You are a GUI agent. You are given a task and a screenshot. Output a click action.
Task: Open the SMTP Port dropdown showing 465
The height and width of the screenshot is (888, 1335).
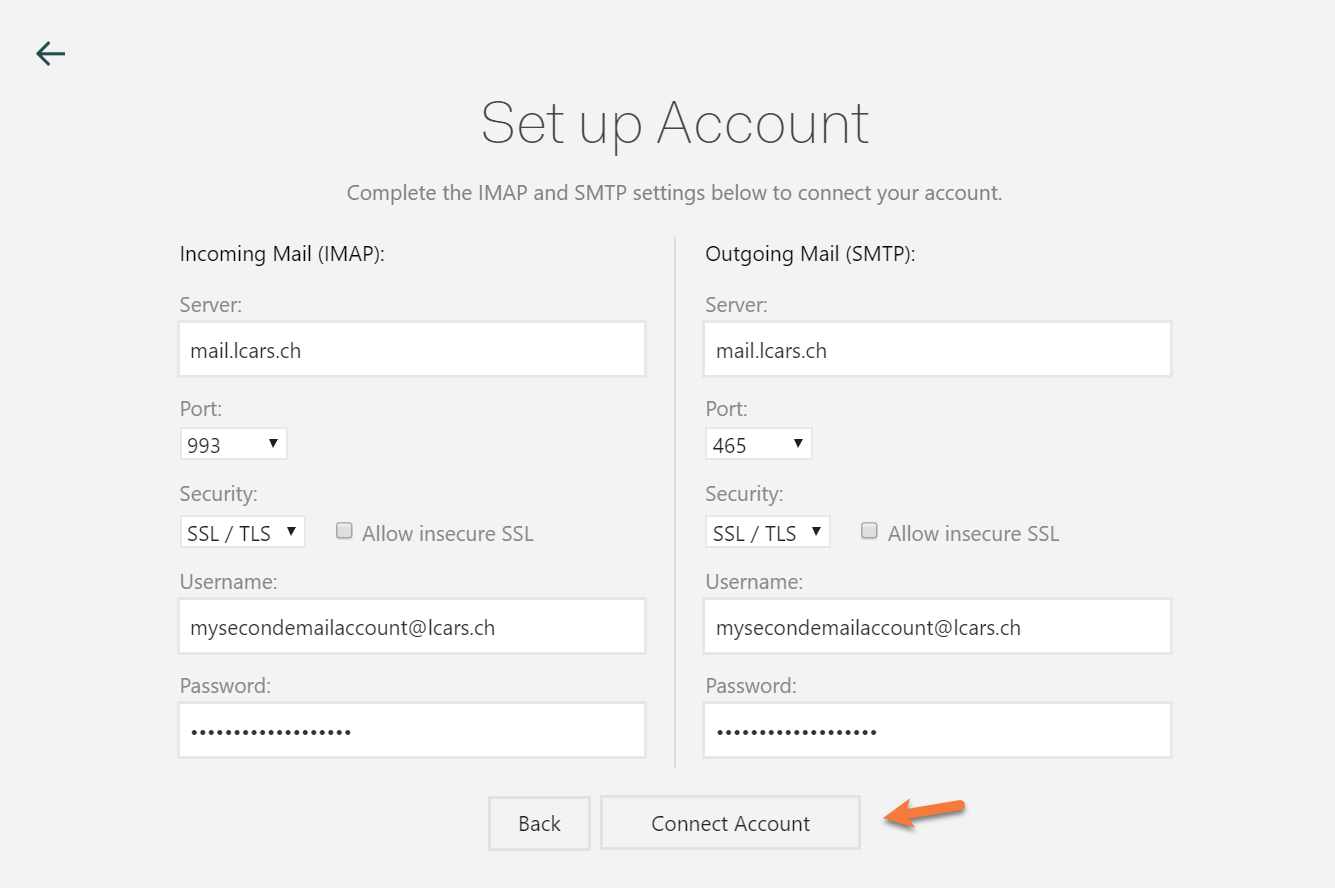coord(758,443)
